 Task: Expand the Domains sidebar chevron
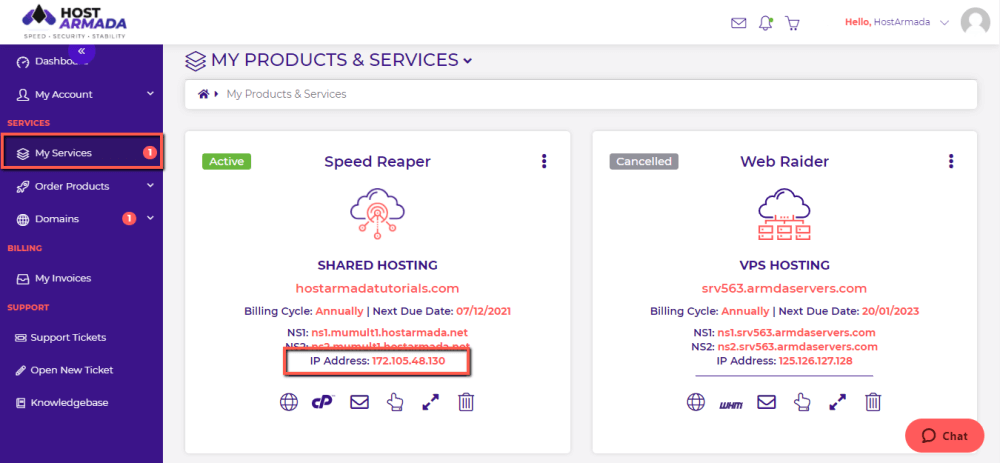[151, 218]
